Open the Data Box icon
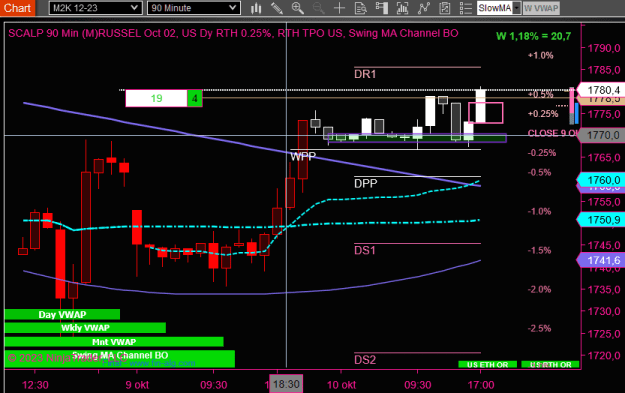The height and width of the screenshot is (393, 625). point(360,8)
